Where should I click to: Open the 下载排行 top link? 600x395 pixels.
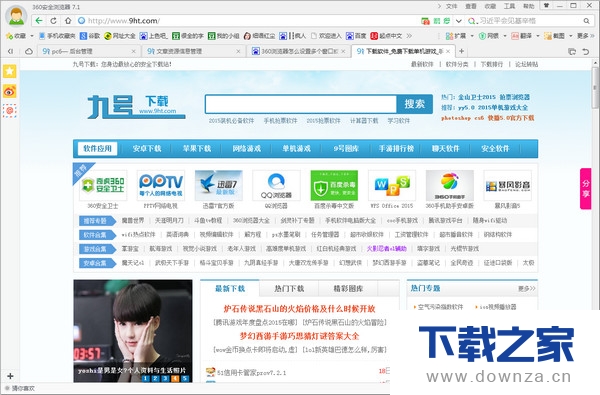tap(492, 64)
